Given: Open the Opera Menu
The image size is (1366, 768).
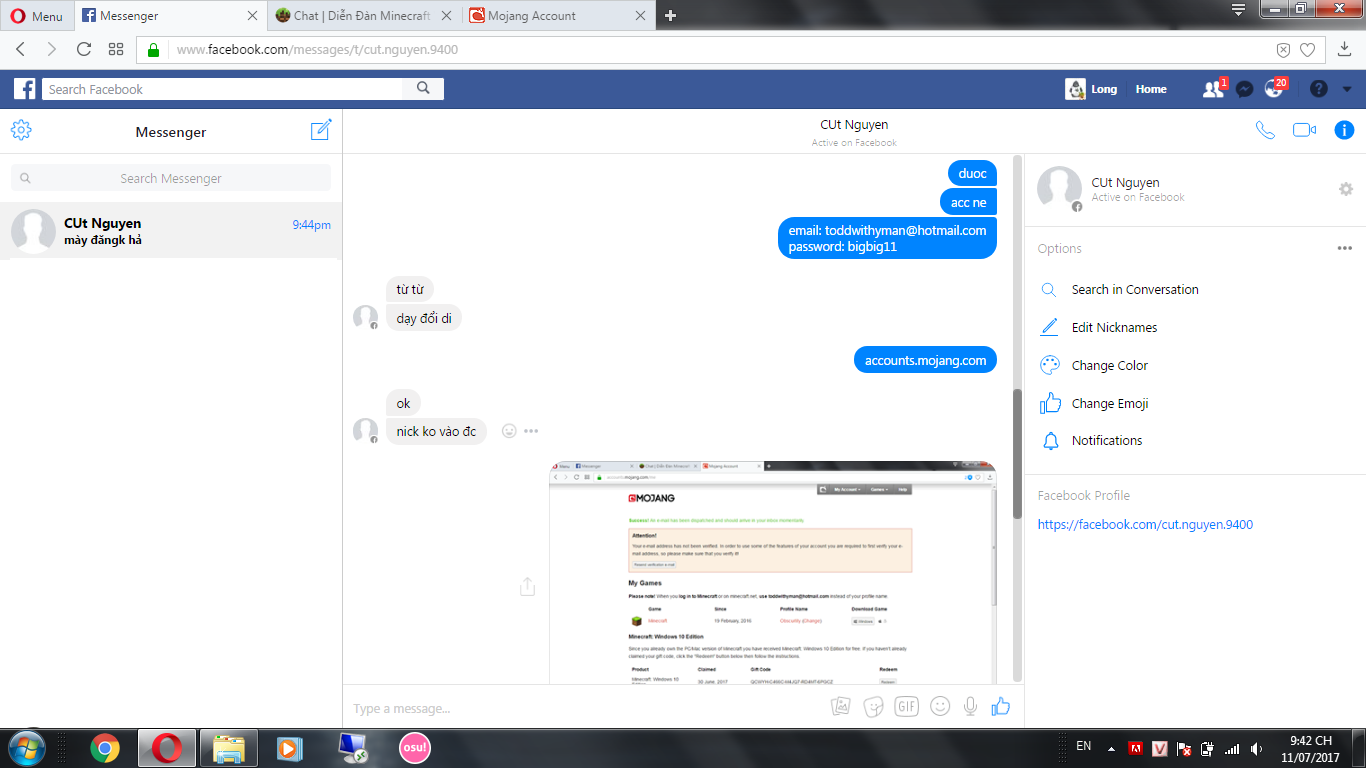Looking at the screenshot, I should click(37, 15).
